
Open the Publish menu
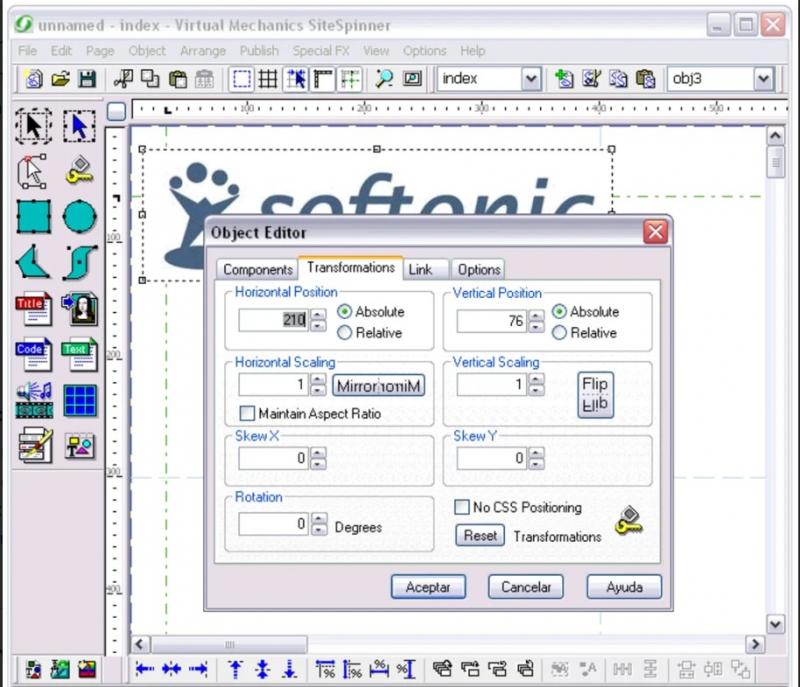(x=259, y=50)
